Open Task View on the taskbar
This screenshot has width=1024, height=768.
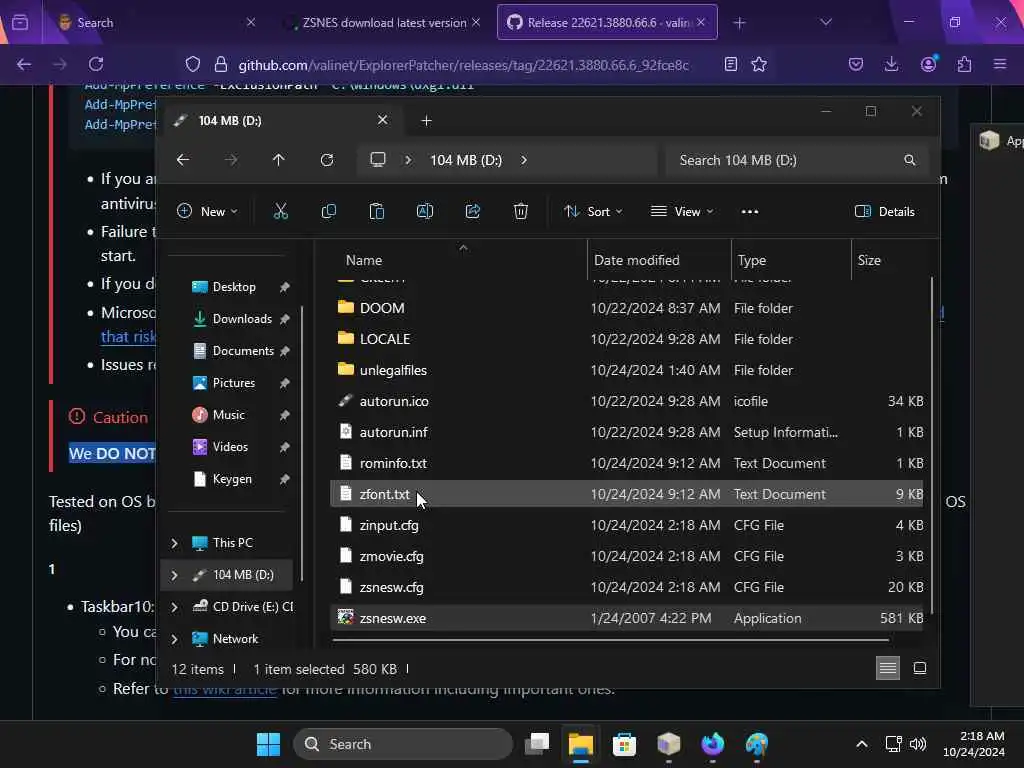(x=537, y=744)
